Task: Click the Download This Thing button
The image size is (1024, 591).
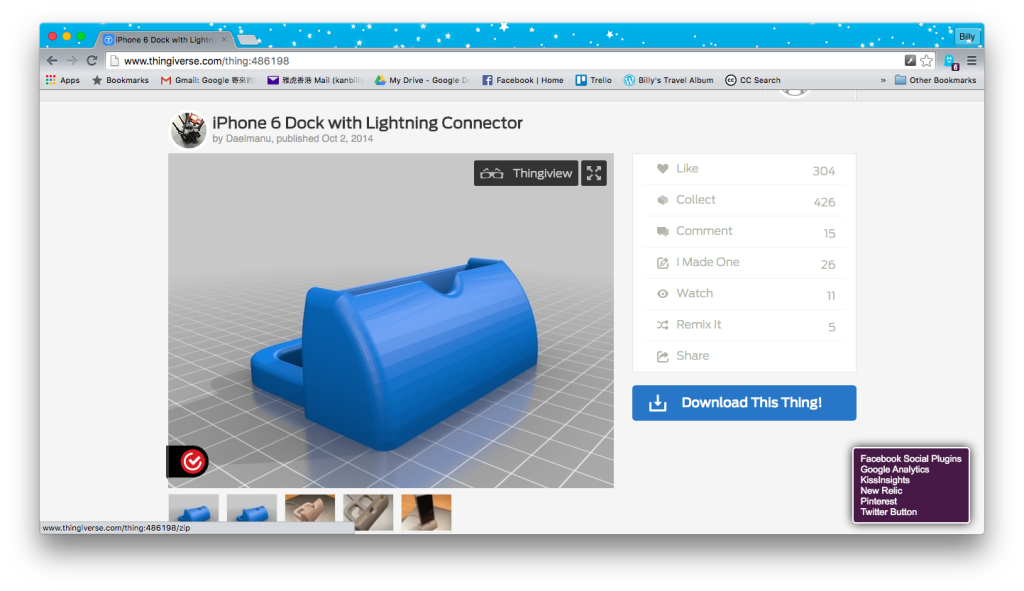Action: click(x=744, y=403)
